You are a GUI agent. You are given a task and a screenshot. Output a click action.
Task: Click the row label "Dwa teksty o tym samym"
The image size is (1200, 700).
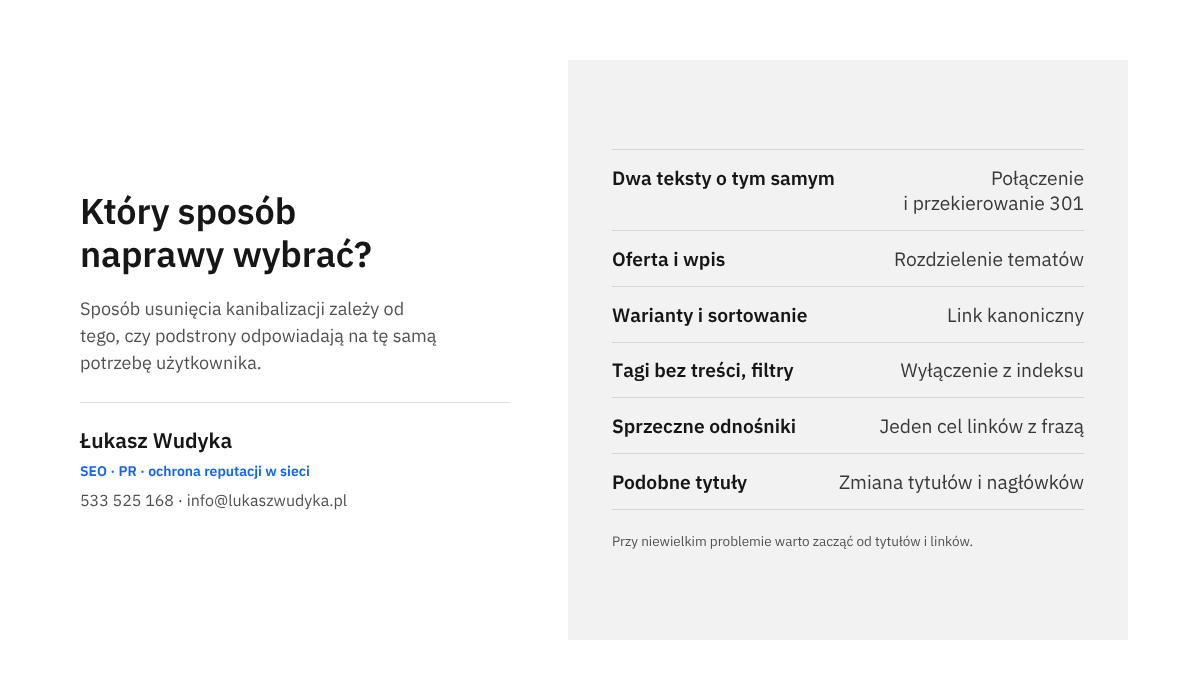point(723,179)
